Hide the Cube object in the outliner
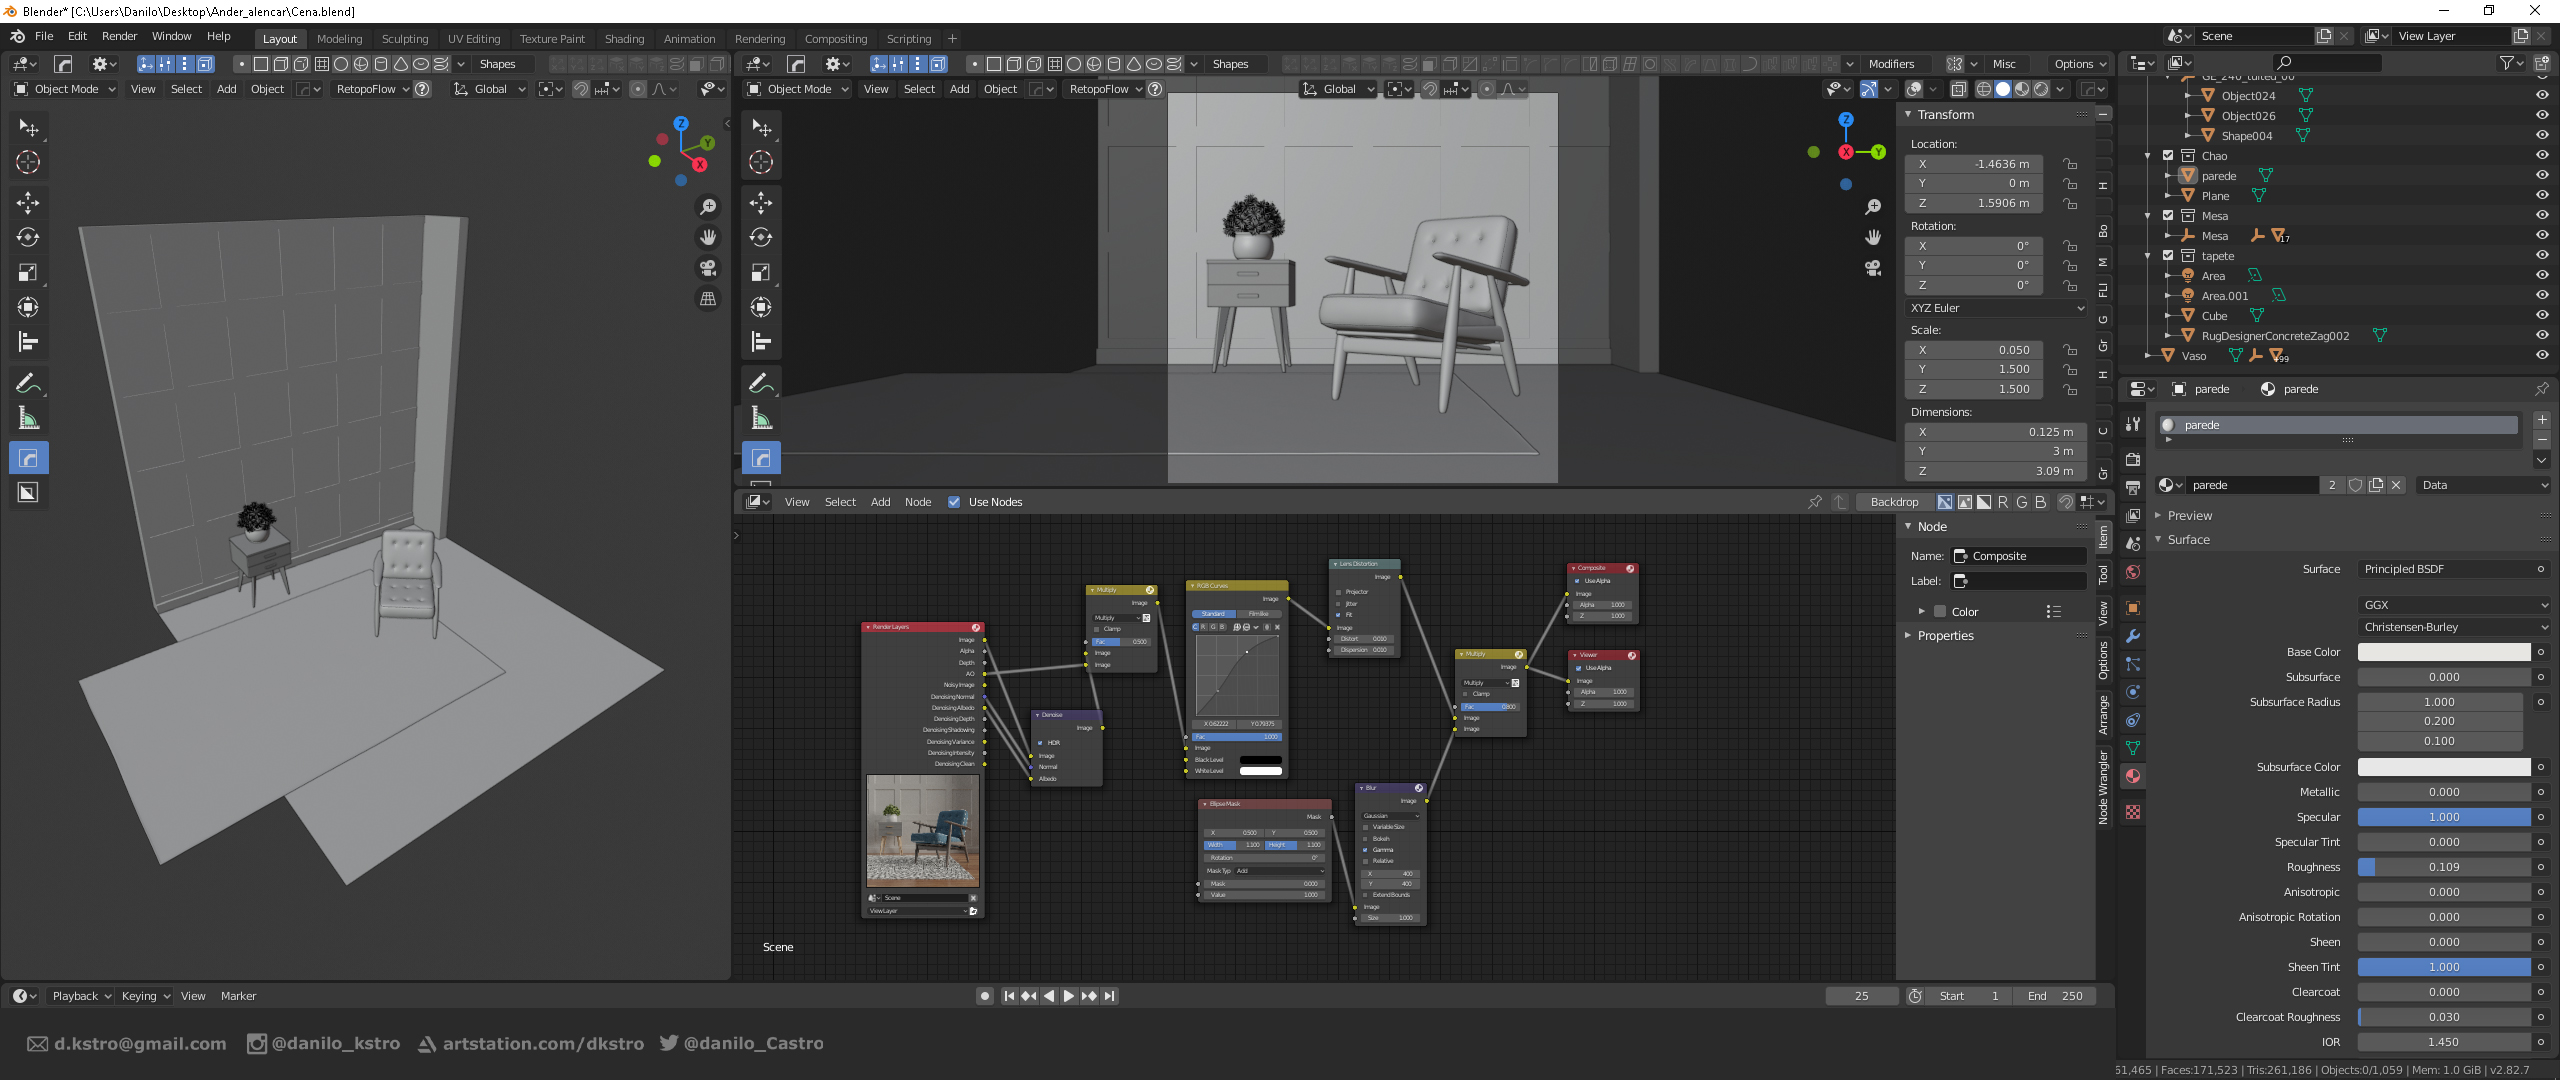This screenshot has width=2560, height=1080. pos(2541,315)
